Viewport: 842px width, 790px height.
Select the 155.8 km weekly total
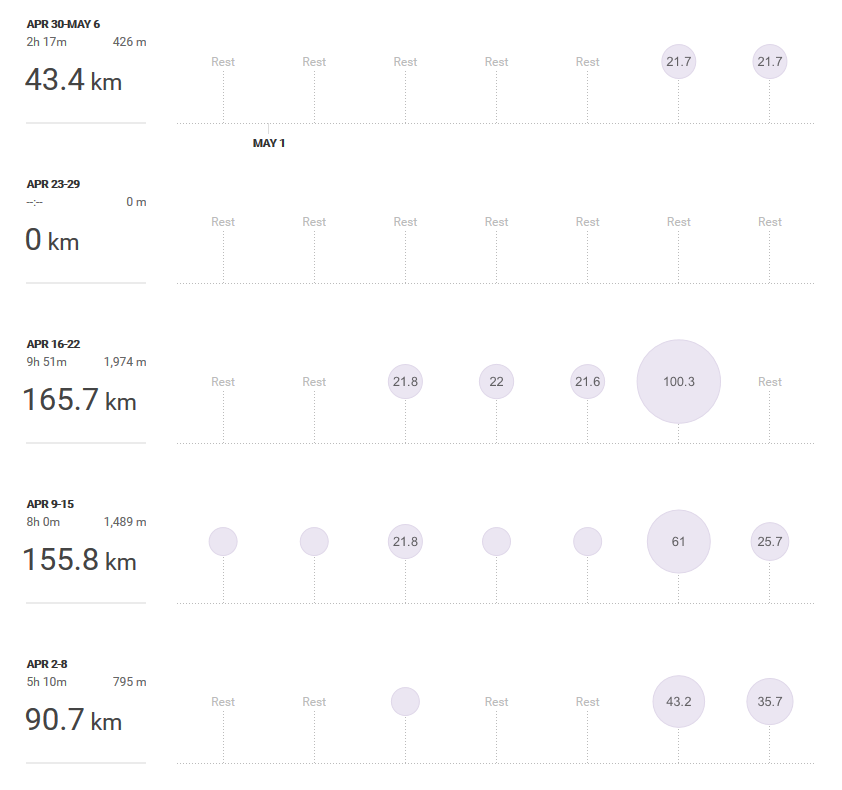click(x=79, y=561)
